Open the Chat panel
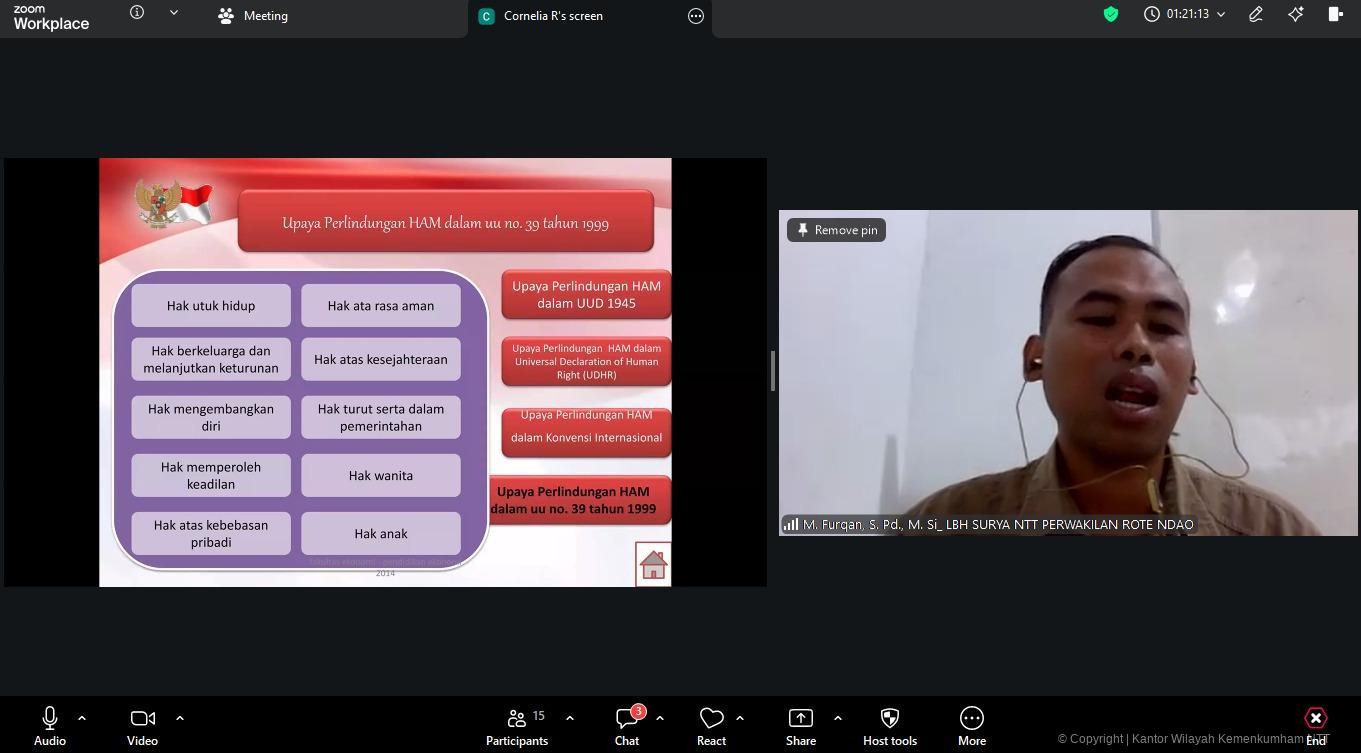This screenshot has height=753, width=1361. click(x=627, y=726)
